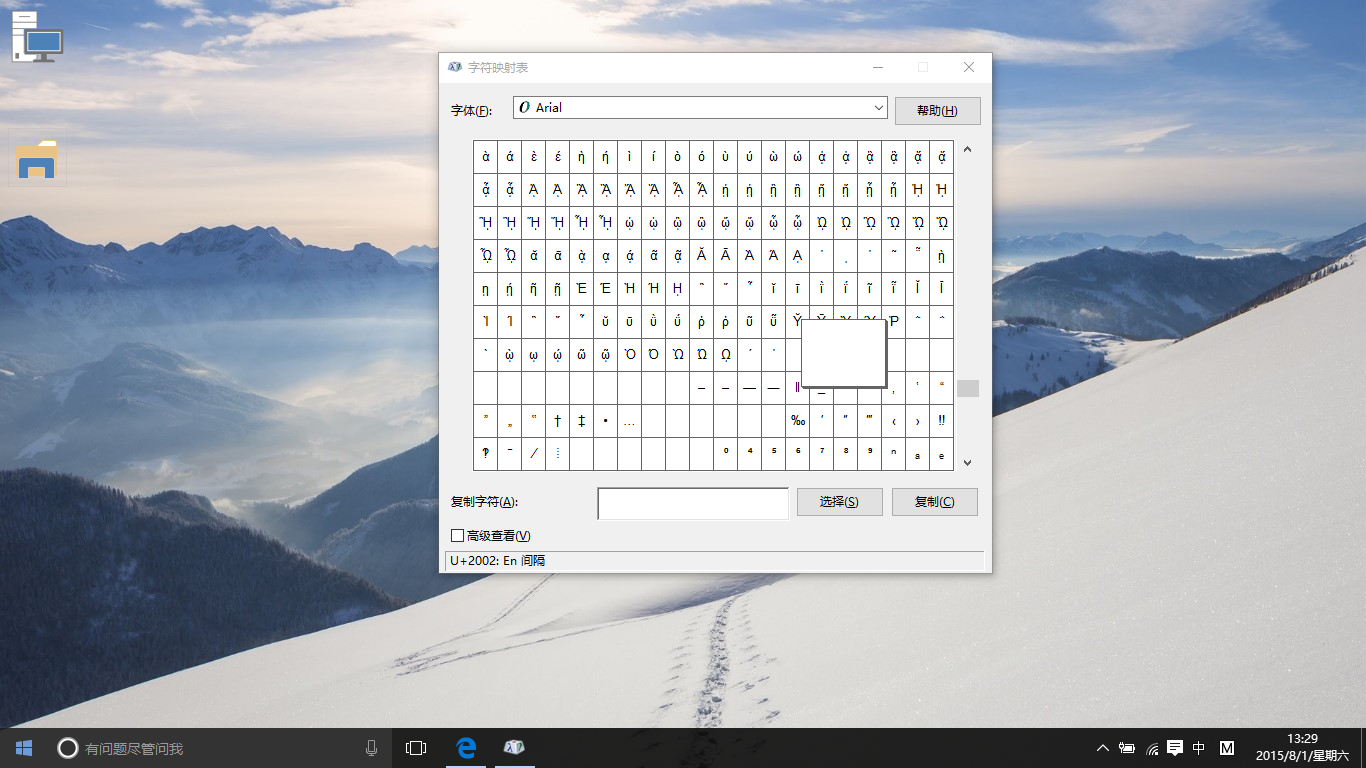Focus the 复制字符 characters-to-copy field
The image size is (1366, 768).
[693, 504]
